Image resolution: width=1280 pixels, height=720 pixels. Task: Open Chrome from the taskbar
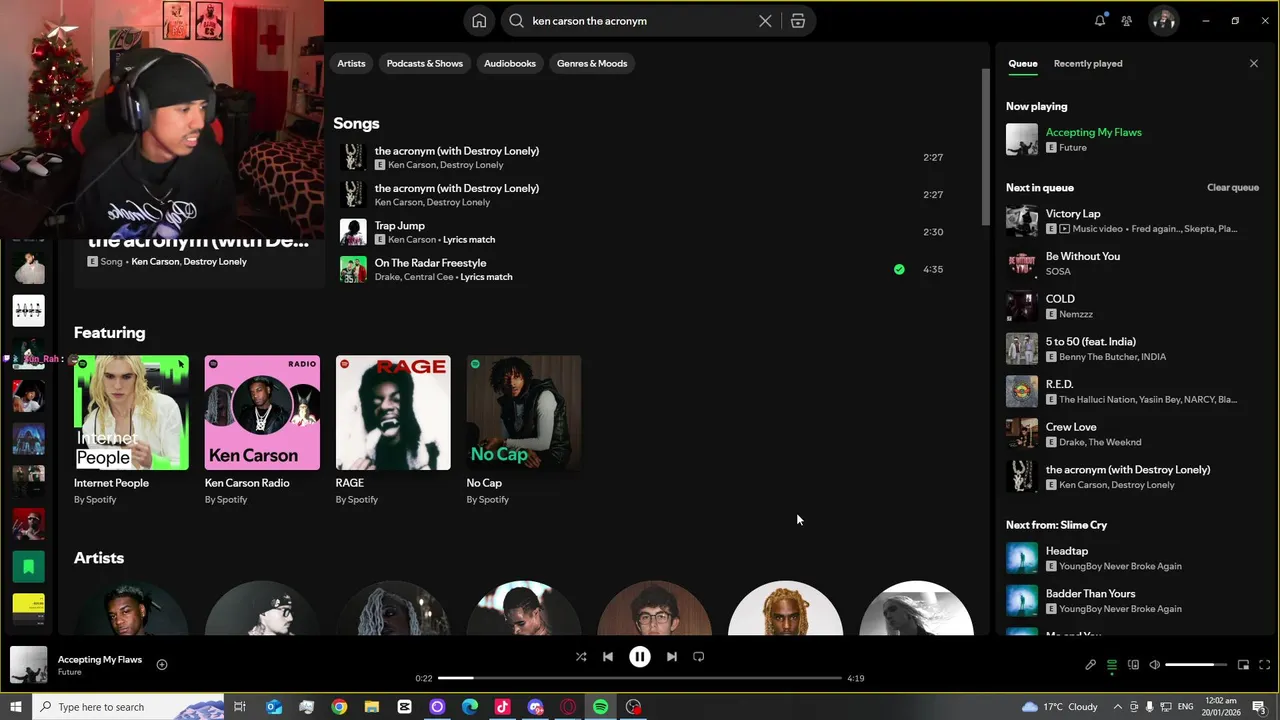(x=339, y=707)
